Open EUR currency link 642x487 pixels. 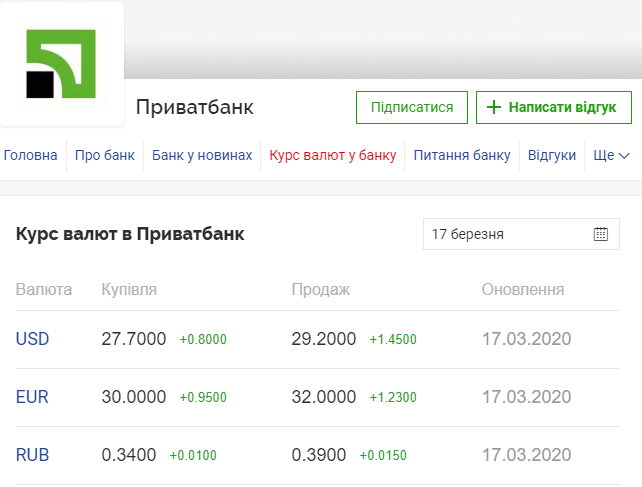click(x=32, y=397)
